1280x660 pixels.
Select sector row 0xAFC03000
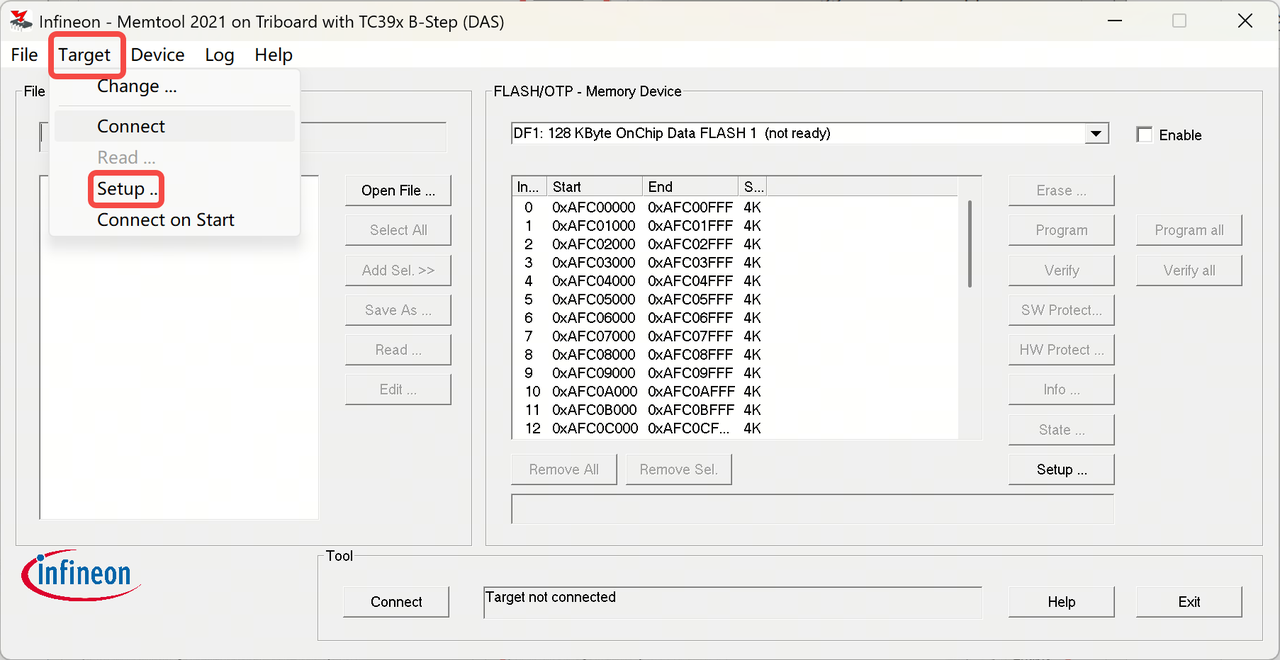coord(735,262)
